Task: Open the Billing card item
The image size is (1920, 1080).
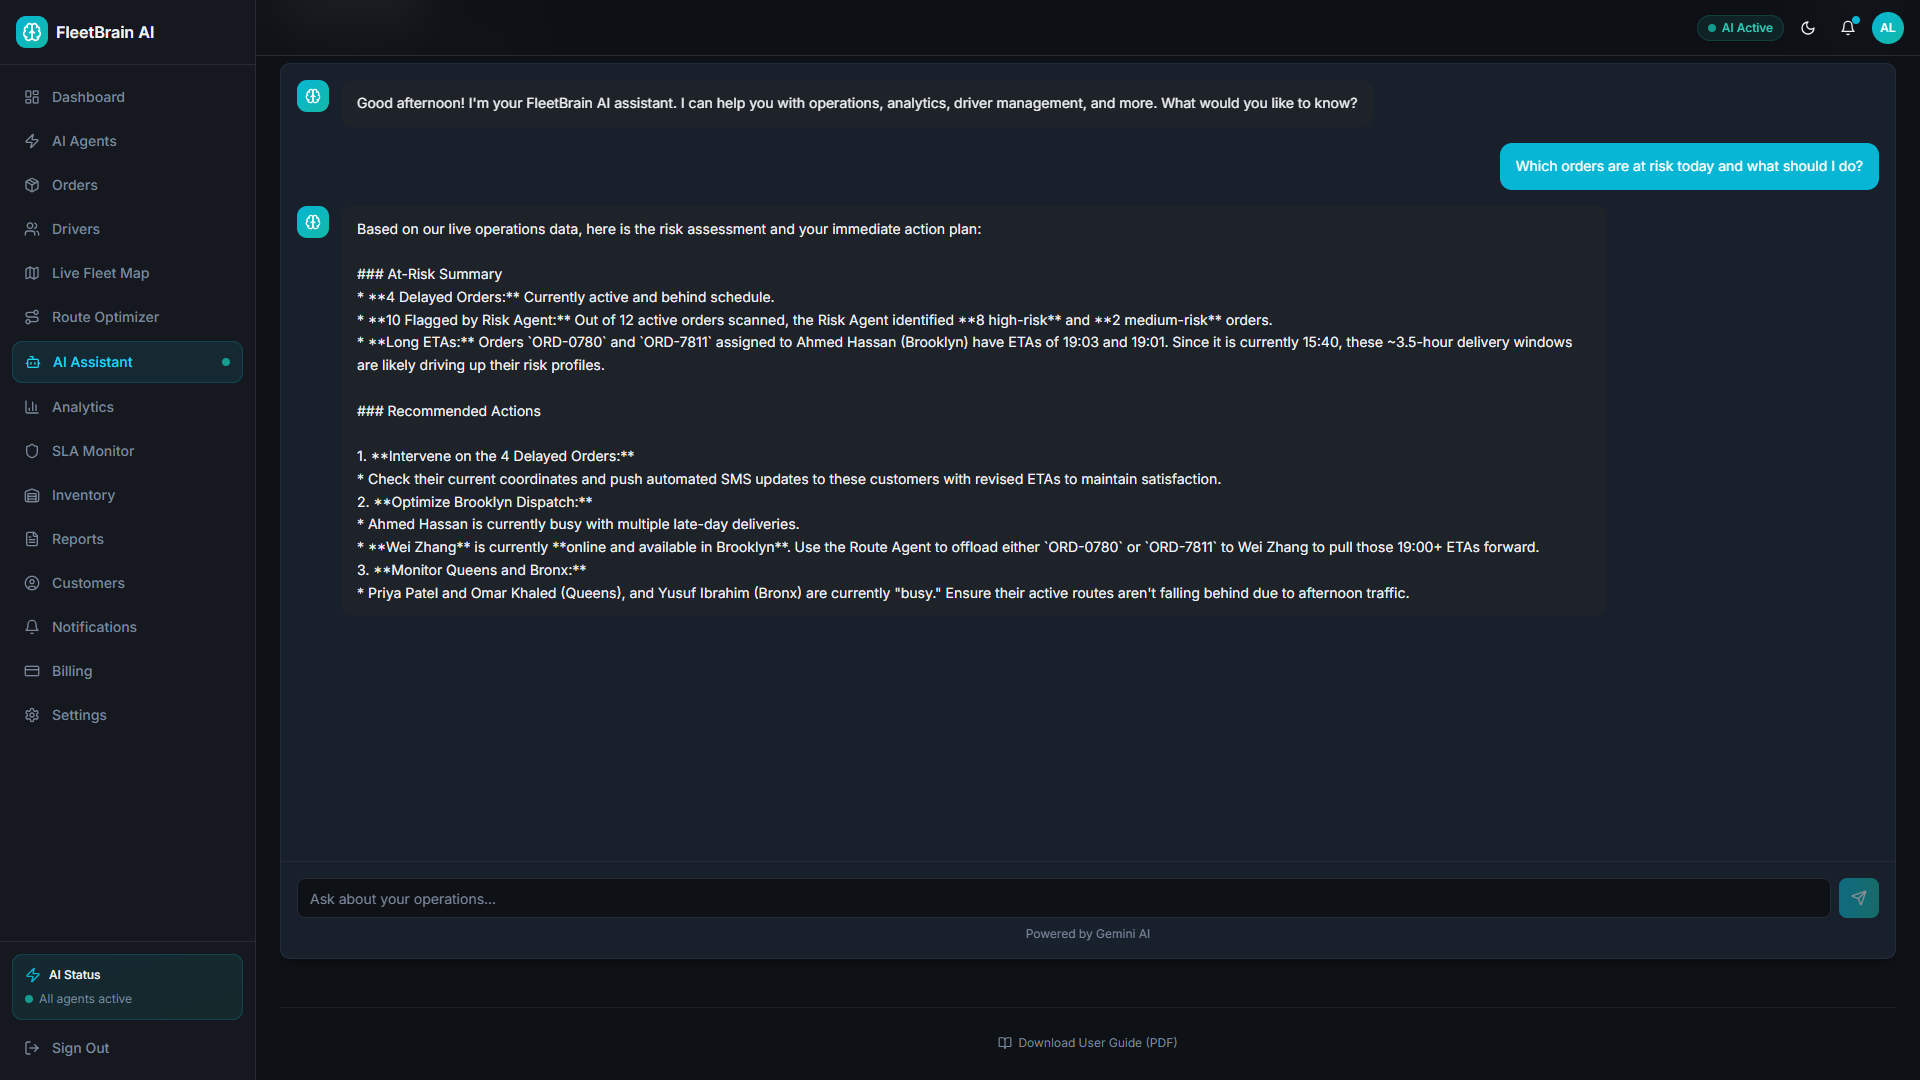Action: click(127, 671)
